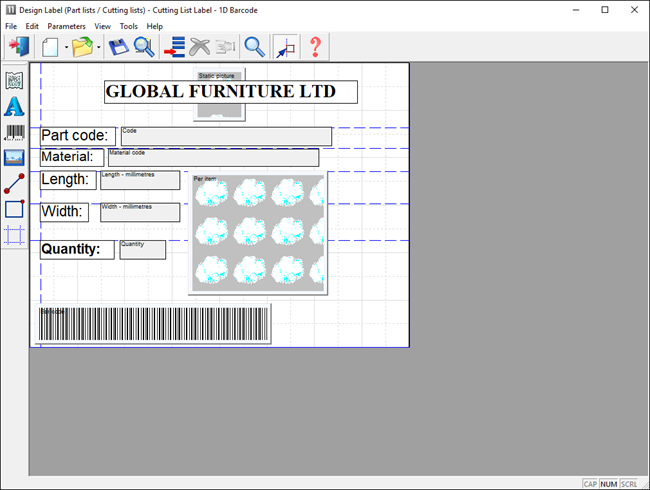Select the picture tool in sidebar
Screen dimensions: 650x490
tap(14, 158)
